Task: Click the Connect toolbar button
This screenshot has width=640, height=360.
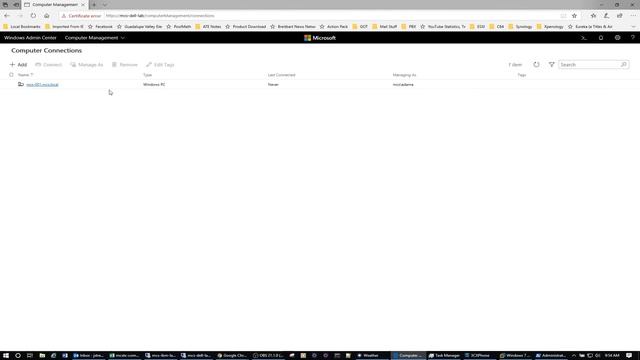Action: click(x=49, y=64)
